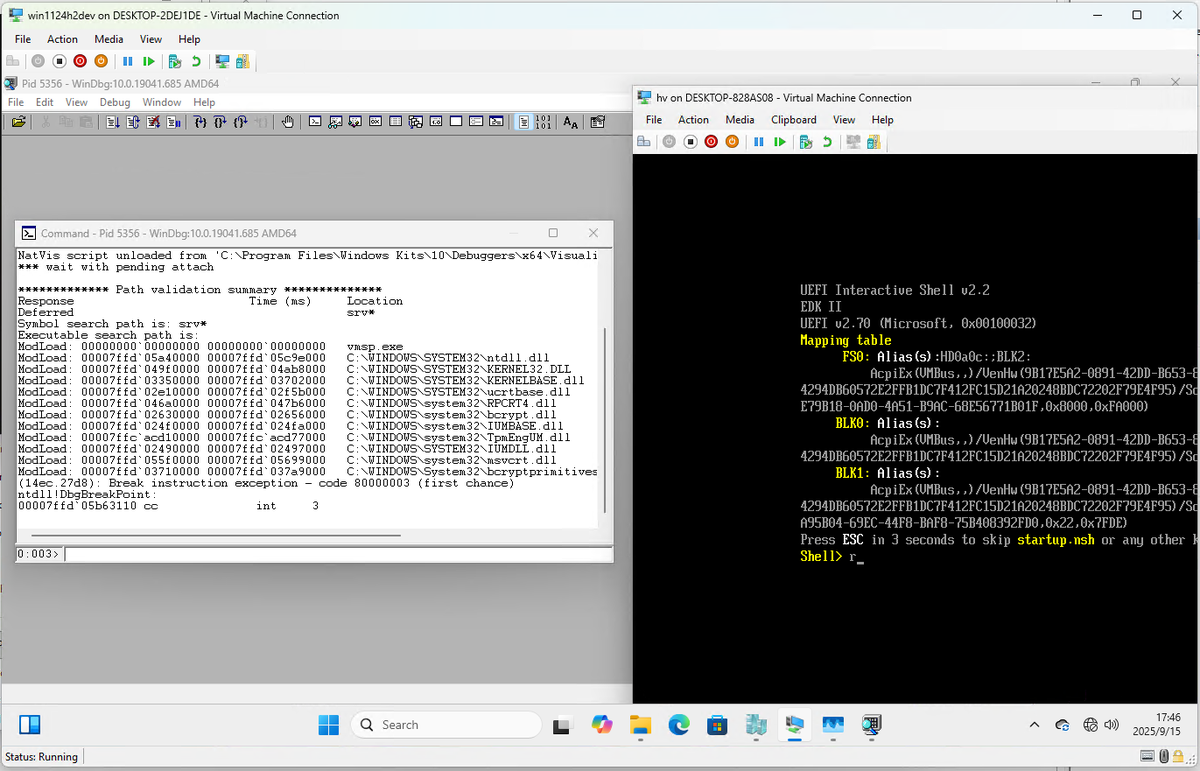Click the volume icon in the guest system tray
Image resolution: width=1200 pixels, height=771 pixels.
(1110, 725)
